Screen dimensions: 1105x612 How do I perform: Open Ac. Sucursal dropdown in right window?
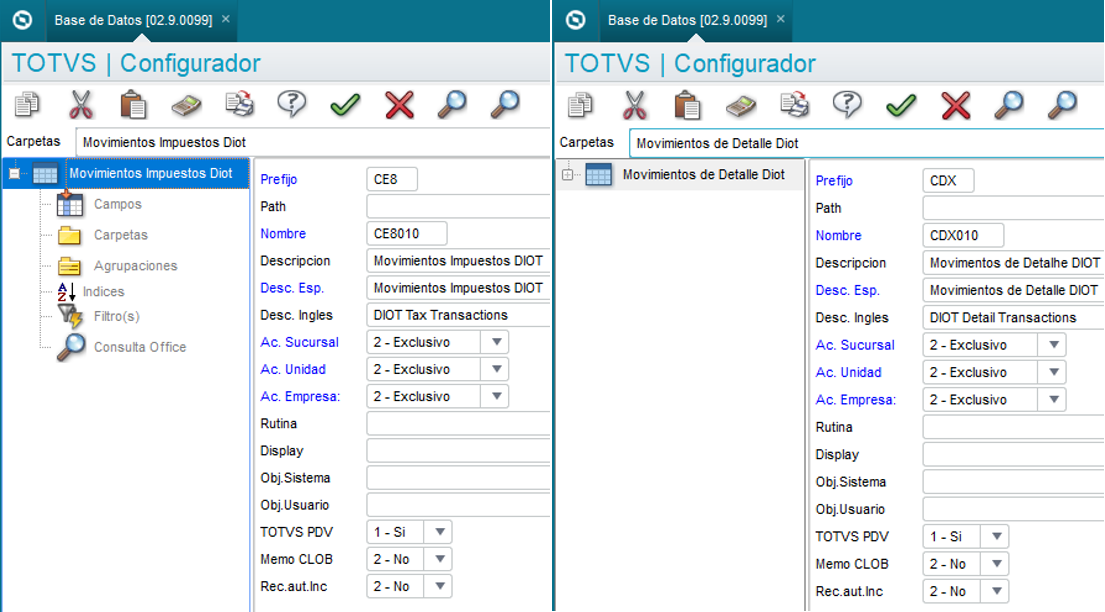coord(1054,345)
